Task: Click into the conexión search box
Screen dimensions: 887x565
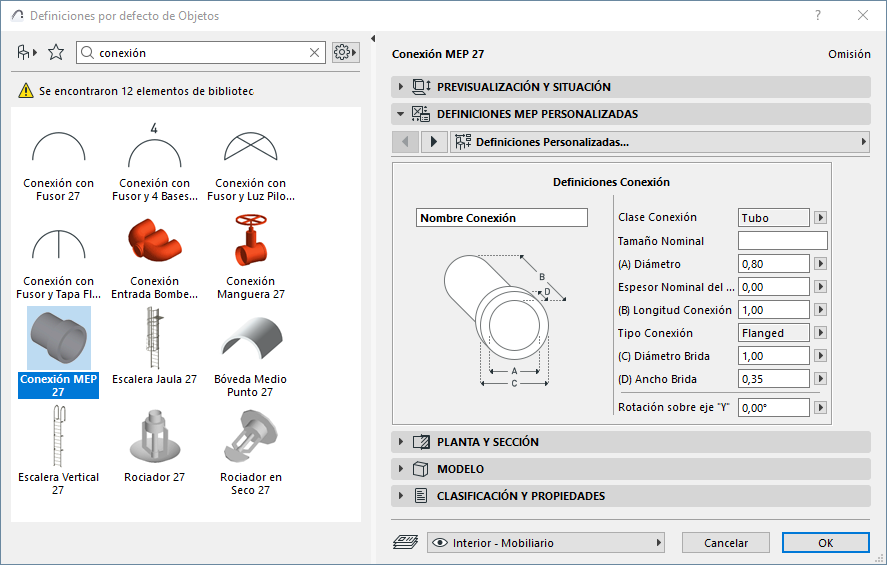Action: (201, 53)
